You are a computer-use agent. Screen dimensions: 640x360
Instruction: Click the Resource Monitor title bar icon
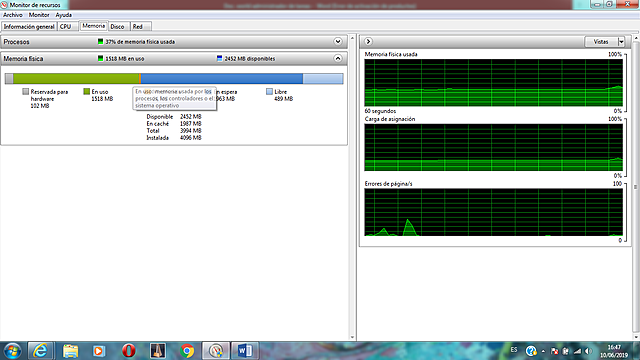pyautogui.click(x=4, y=5)
